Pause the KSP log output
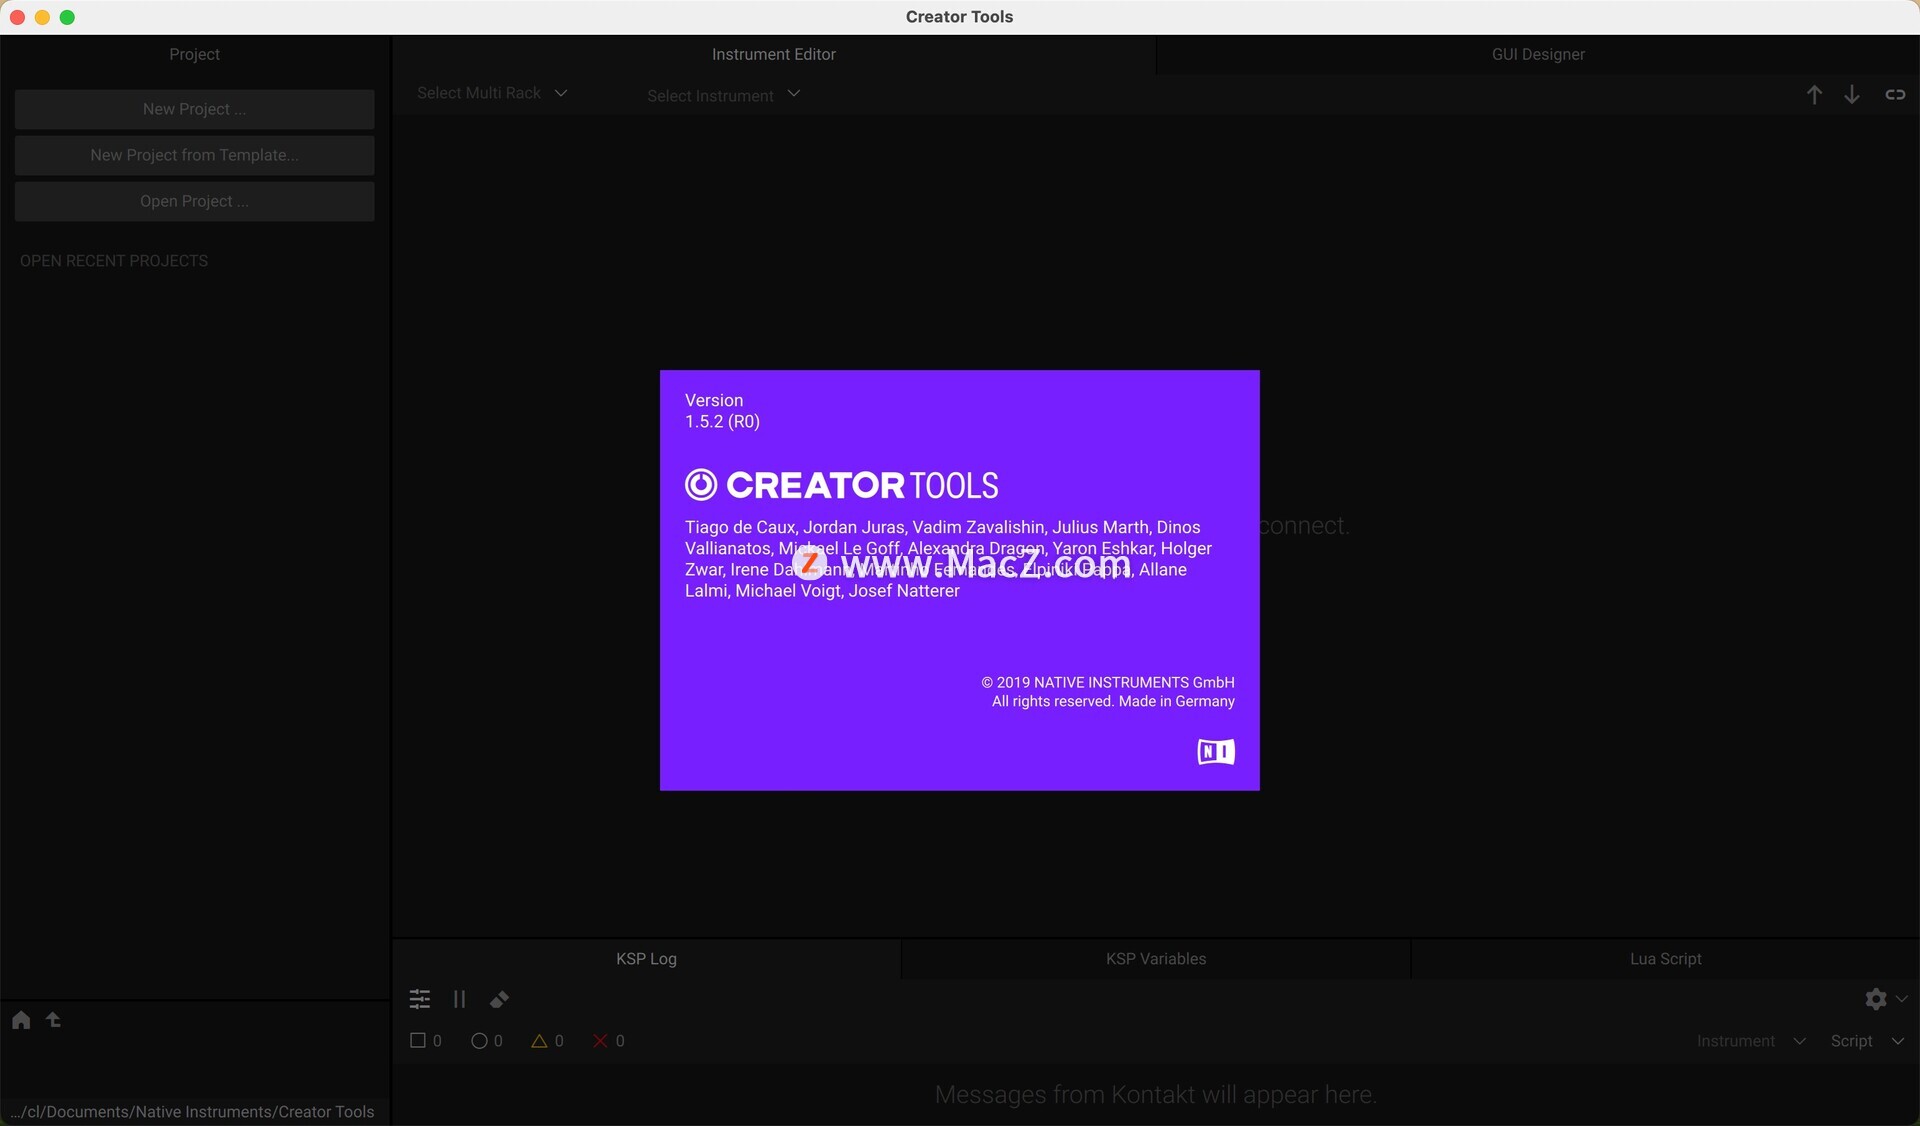This screenshot has width=1920, height=1126. [x=459, y=999]
